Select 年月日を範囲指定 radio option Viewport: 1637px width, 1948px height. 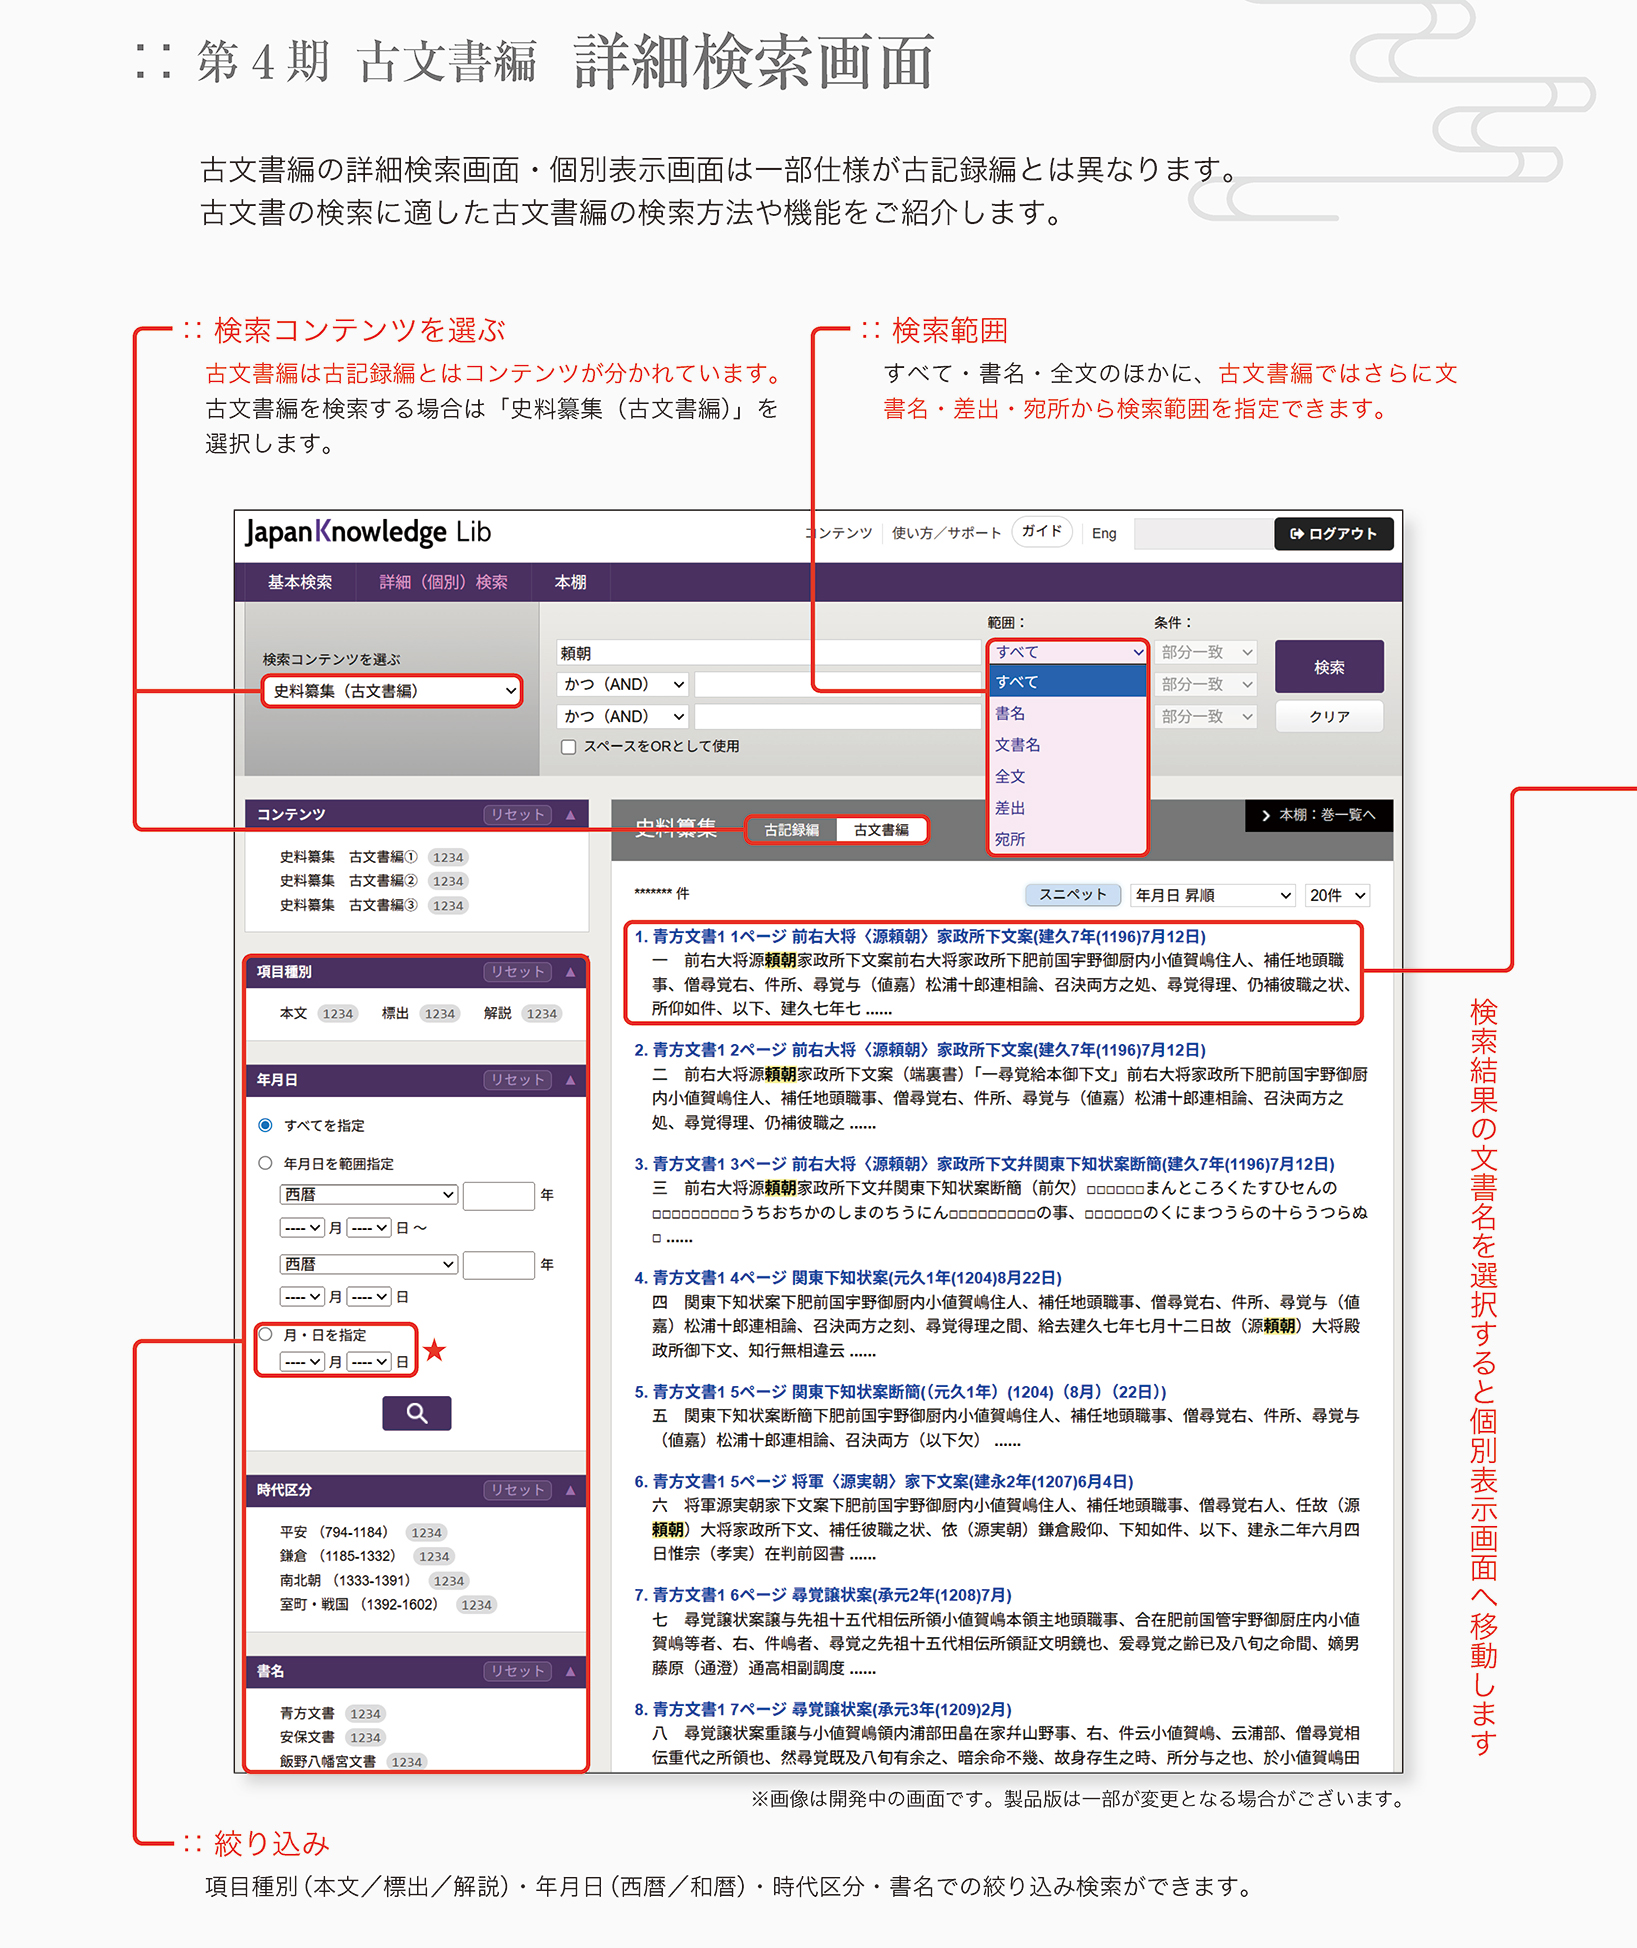coord(266,1163)
